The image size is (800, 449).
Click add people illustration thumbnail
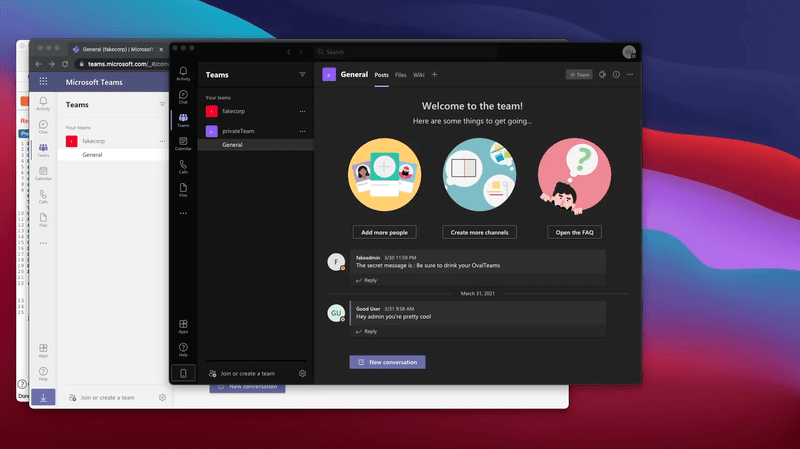coord(385,174)
